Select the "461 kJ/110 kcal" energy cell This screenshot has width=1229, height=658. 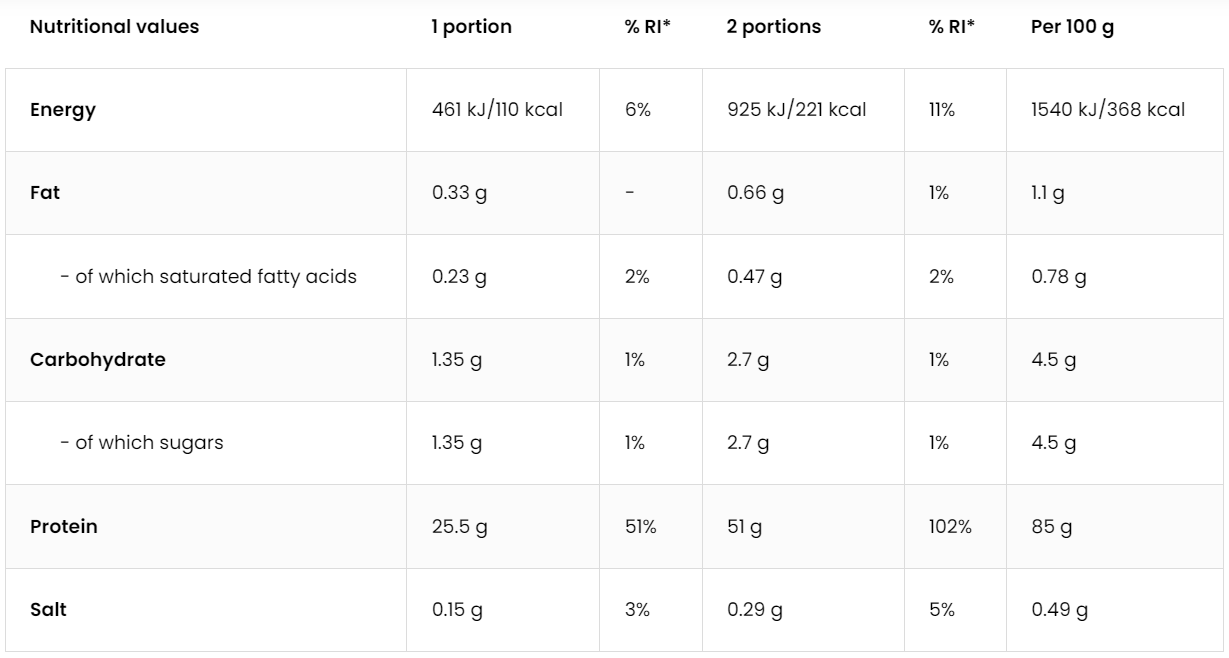pos(497,110)
